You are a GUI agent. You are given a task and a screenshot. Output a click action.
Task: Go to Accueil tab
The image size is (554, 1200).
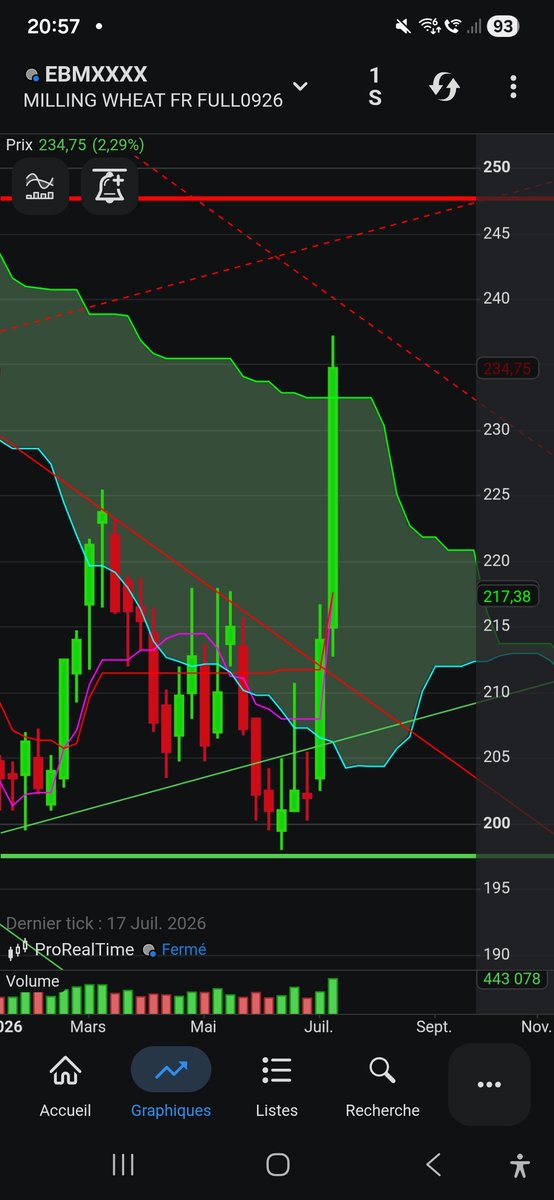pyautogui.click(x=65, y=1085)
